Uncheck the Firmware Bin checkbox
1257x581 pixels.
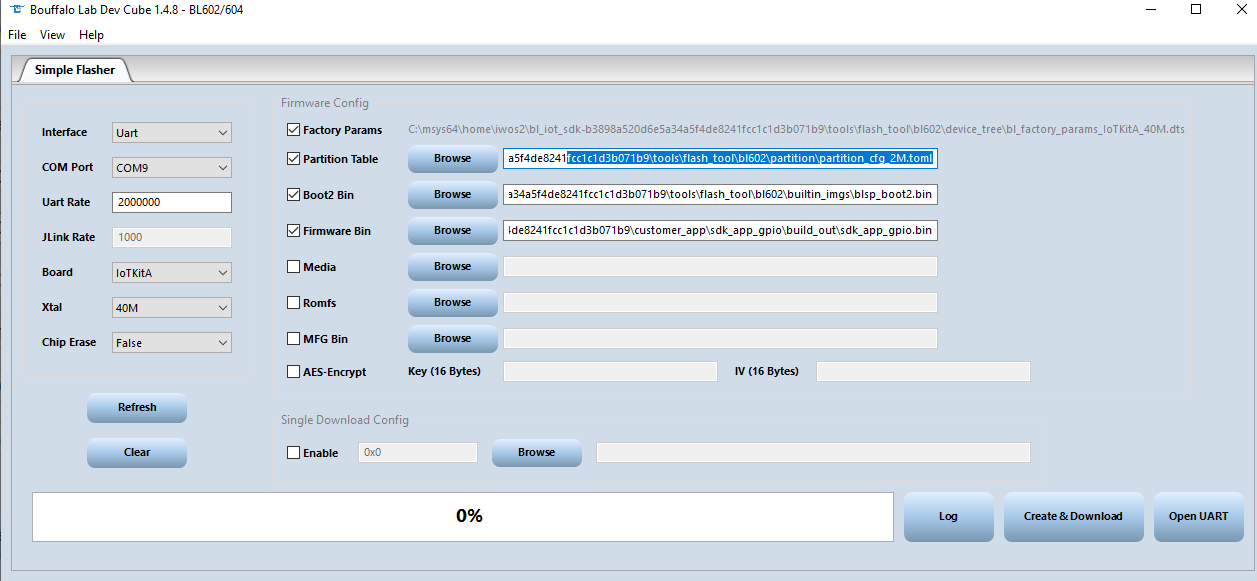pyautogui.click(x=293, y=231)
